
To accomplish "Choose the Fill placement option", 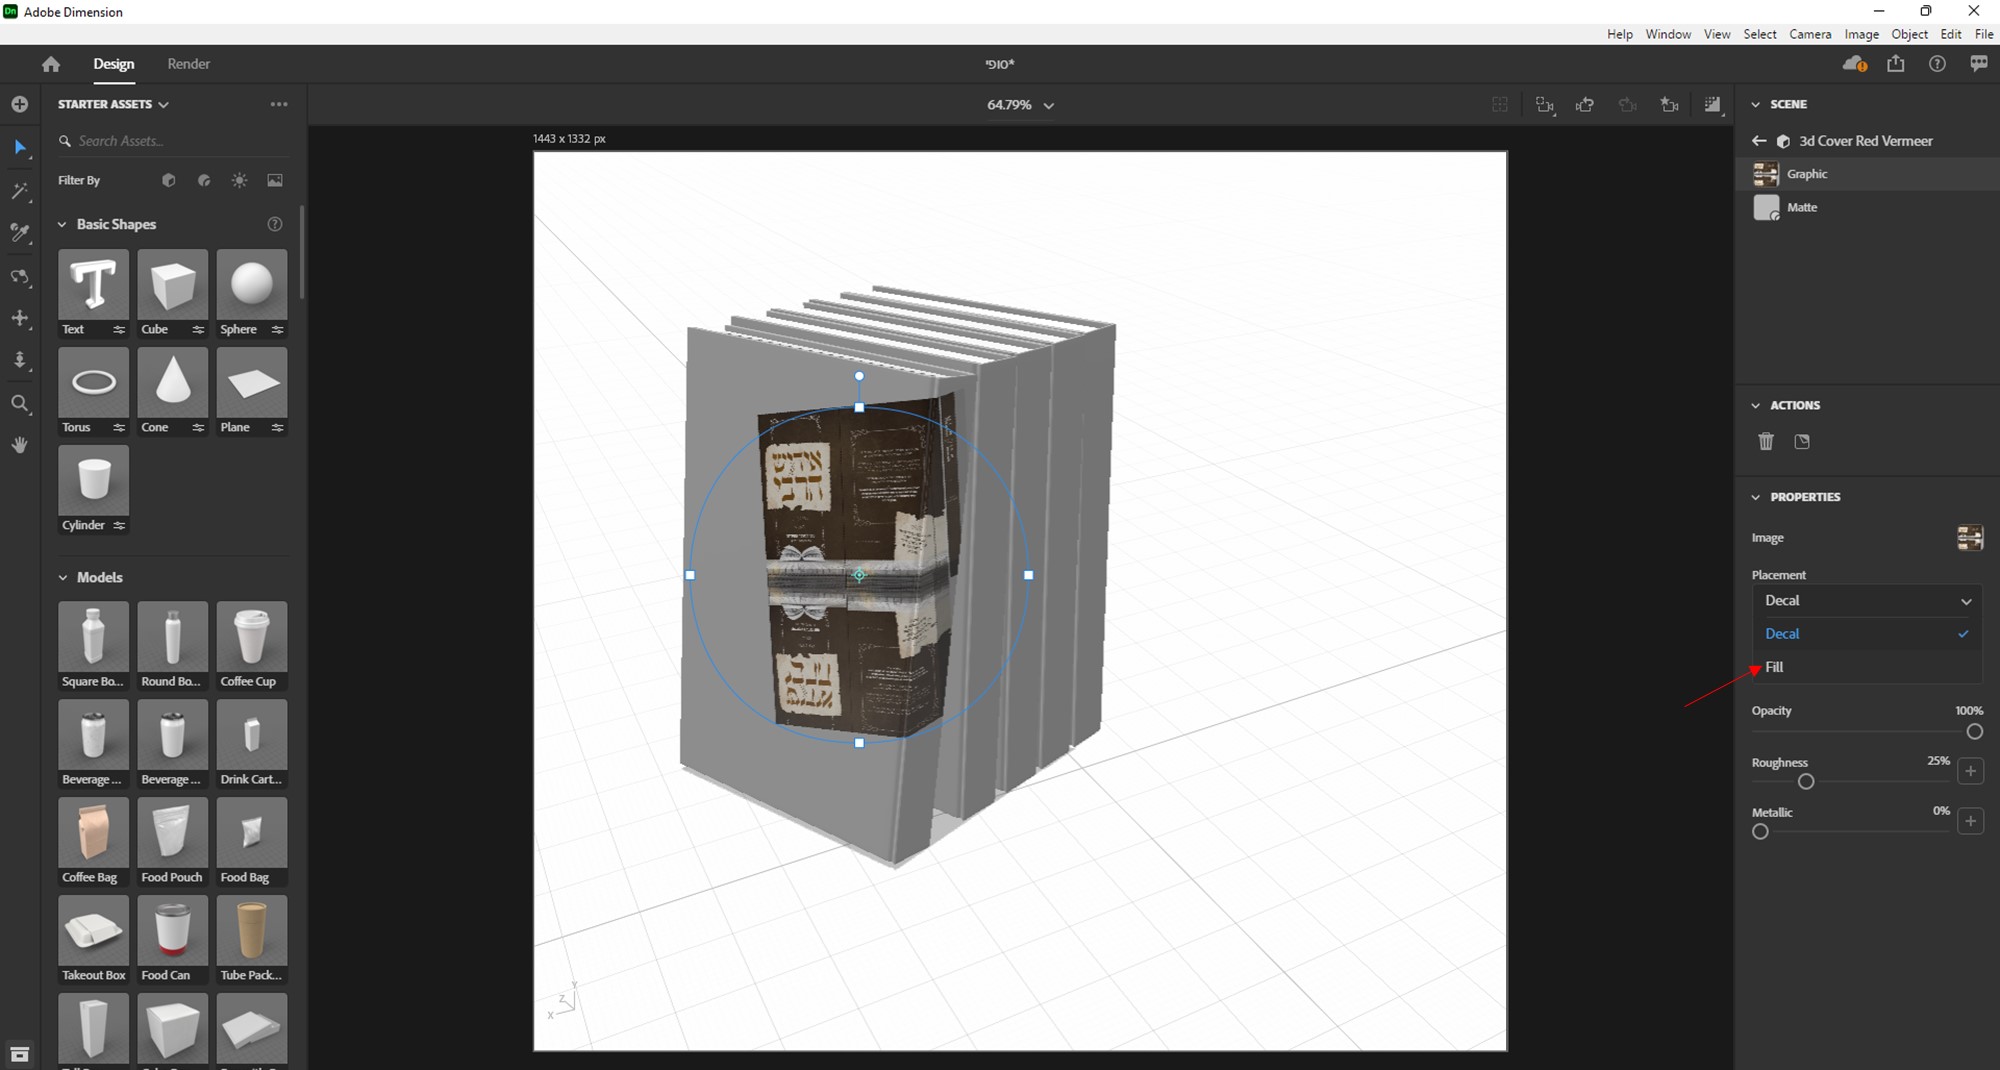I will tap(1867, 667).
